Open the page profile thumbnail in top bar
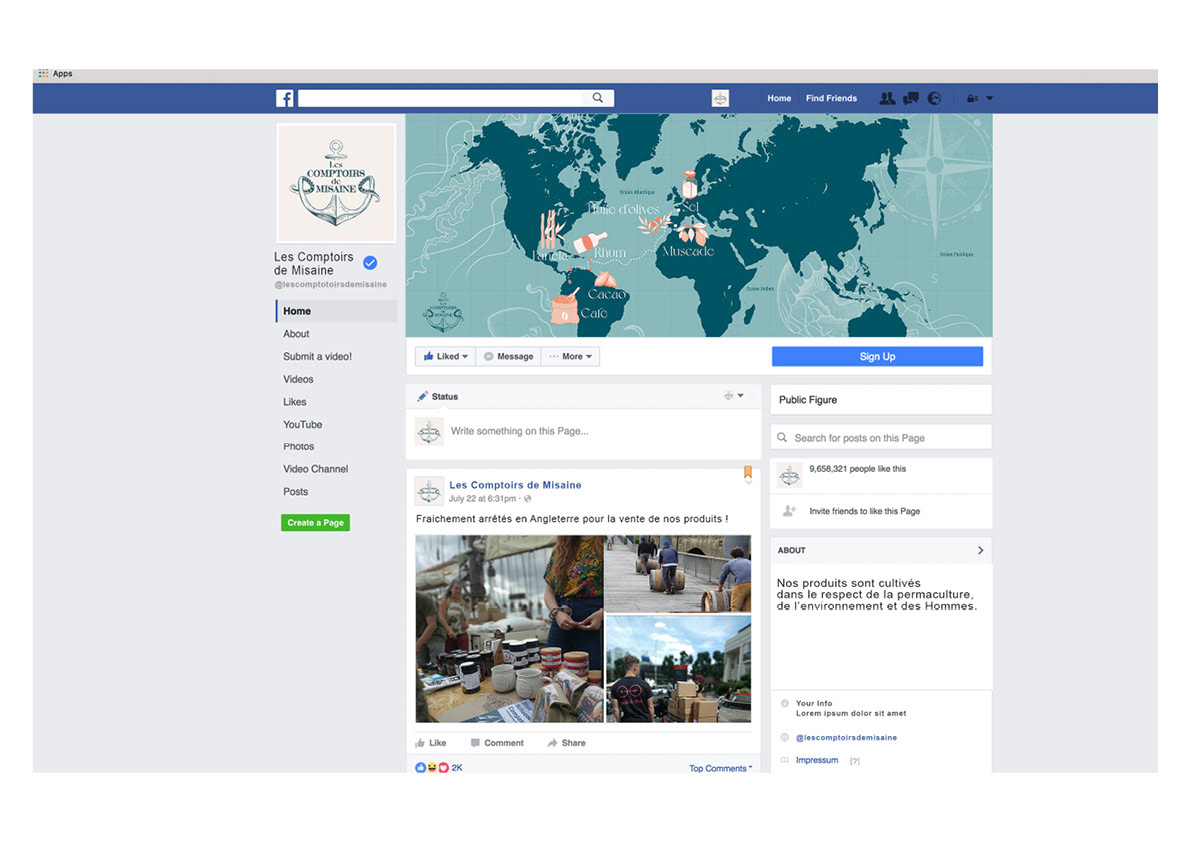 coord(720,98)
